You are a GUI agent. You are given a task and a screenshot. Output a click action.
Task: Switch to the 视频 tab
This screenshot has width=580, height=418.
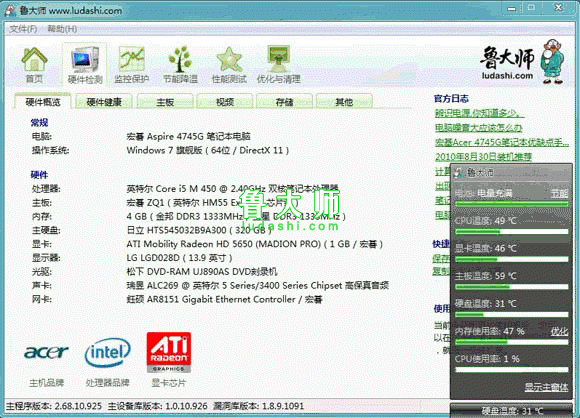pyautogui.click(x=225, y=102)
